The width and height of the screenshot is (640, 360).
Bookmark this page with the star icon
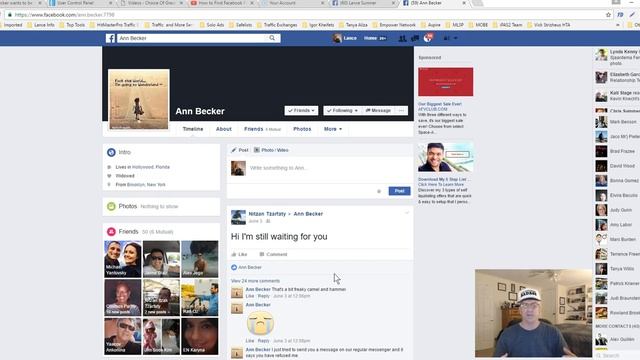pyautogui.click(x=608, y=15)
